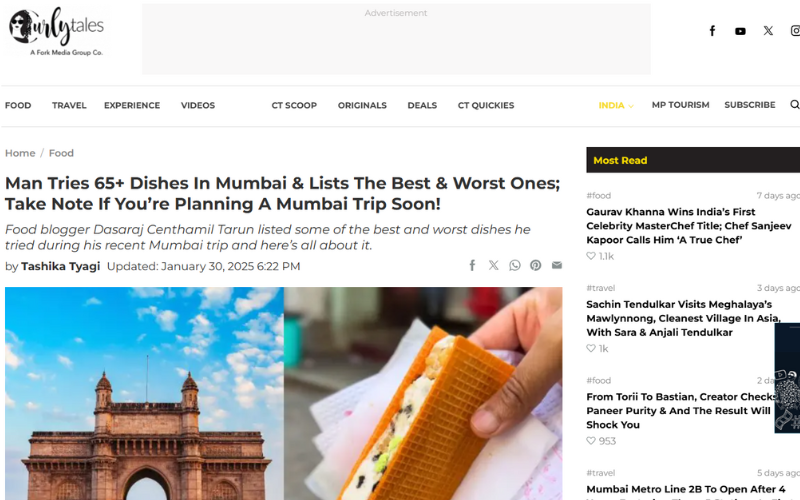Image resolution: width=800 pixels, height=500 pixels.
Task: Like the Gaurav Khanna MasterChef story heart
Action: (x=591, y=256)
